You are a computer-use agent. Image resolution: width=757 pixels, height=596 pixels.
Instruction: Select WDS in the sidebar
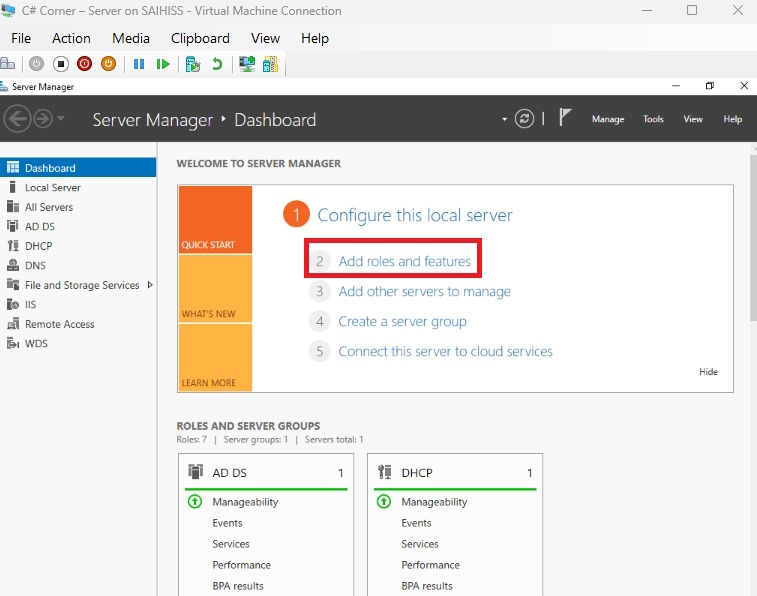point(78,344)
